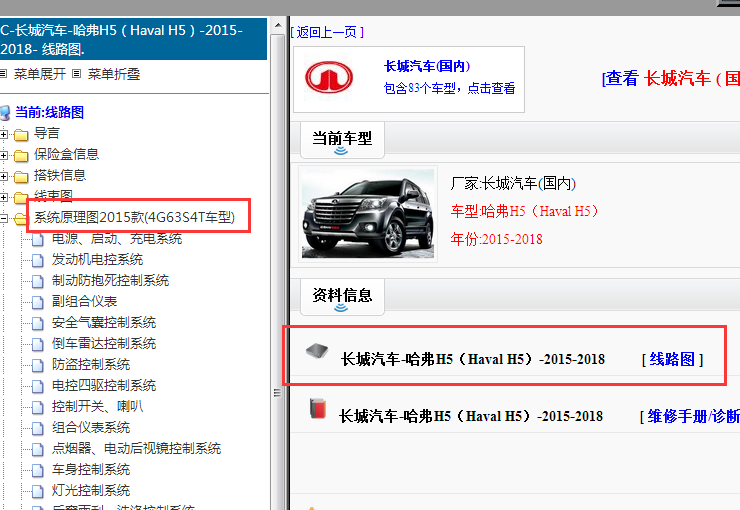Open 发动机电控系统 diagram
This screenshot has width=740, height=510.
97,259
